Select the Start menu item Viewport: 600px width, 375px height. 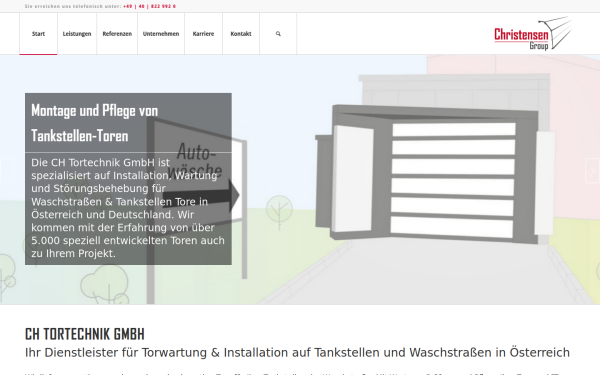[x=38, y=34]
